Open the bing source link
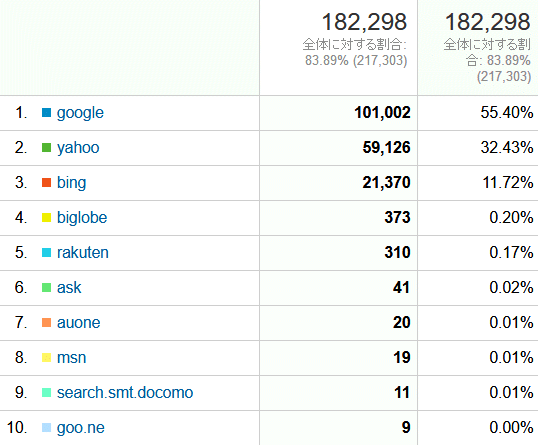Image resolution: width=538 pixels, height=445 pixels. pos(71,183)
